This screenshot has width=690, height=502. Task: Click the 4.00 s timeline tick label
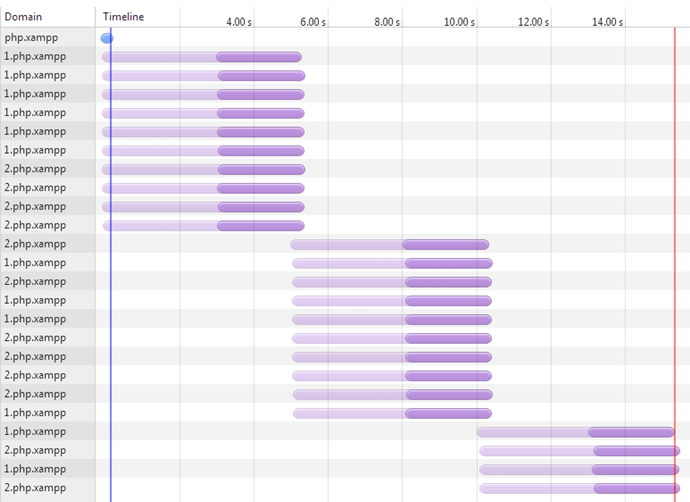point(239,22)
